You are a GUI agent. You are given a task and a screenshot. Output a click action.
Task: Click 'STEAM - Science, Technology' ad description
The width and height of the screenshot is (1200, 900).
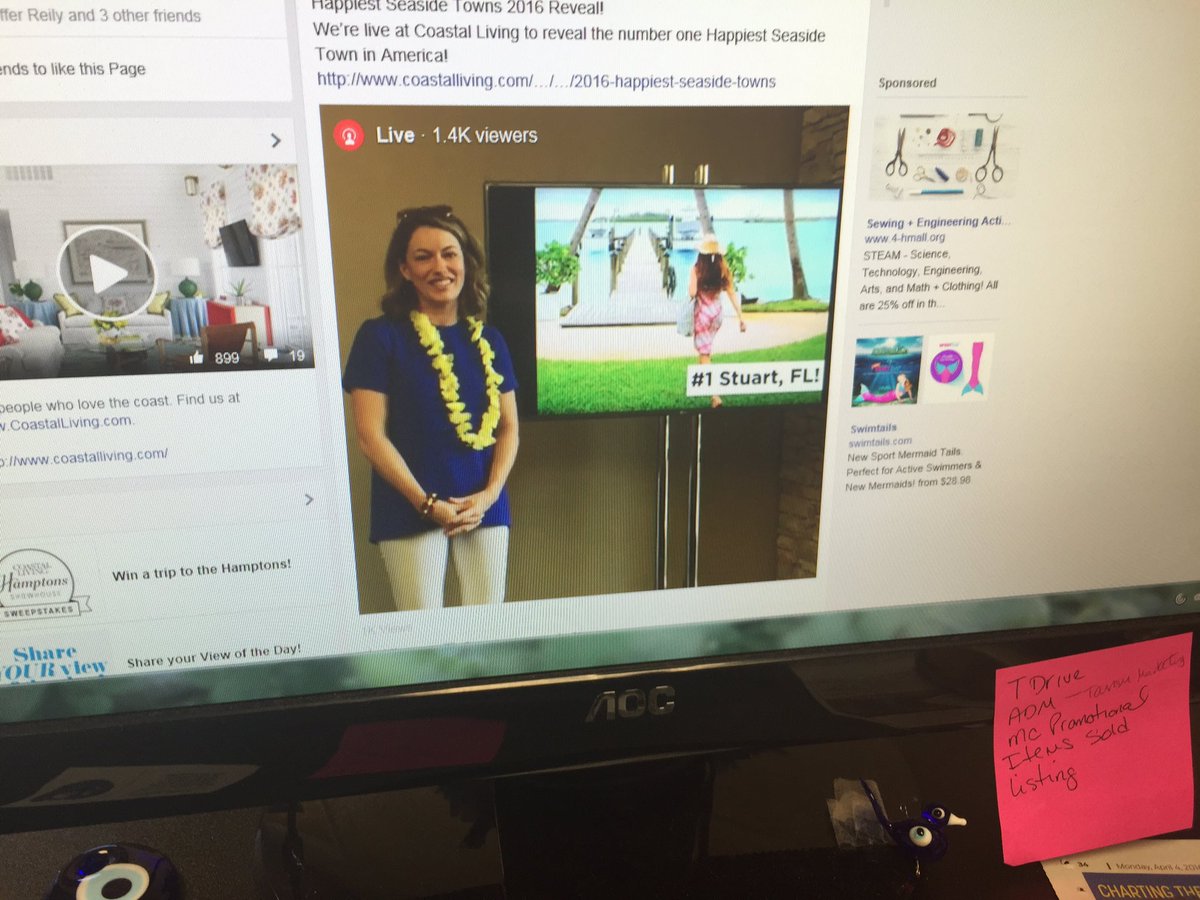(929, 278)
